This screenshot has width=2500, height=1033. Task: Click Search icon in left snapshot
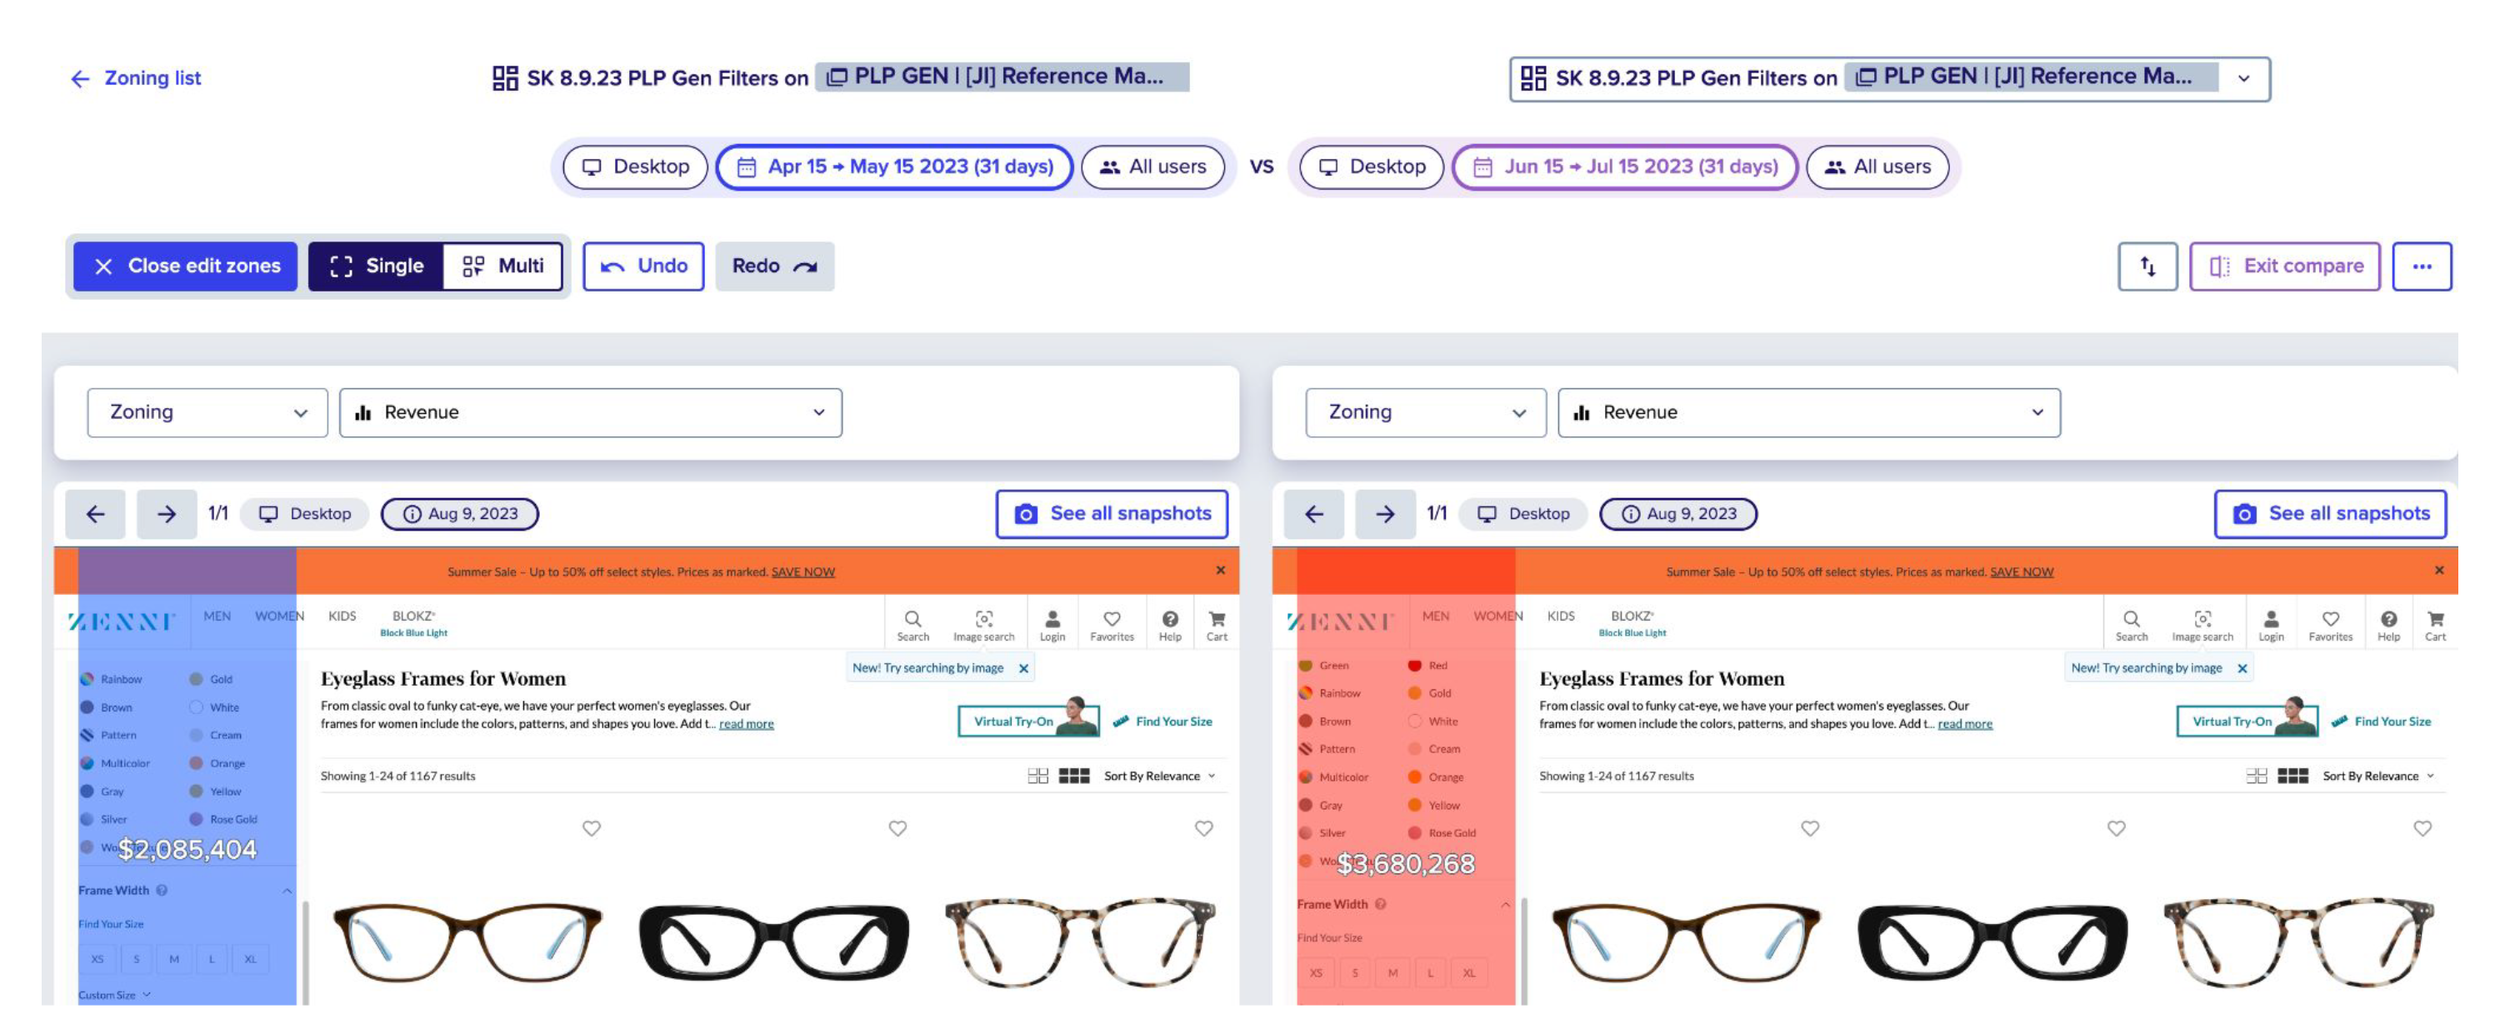coord(912,625)
